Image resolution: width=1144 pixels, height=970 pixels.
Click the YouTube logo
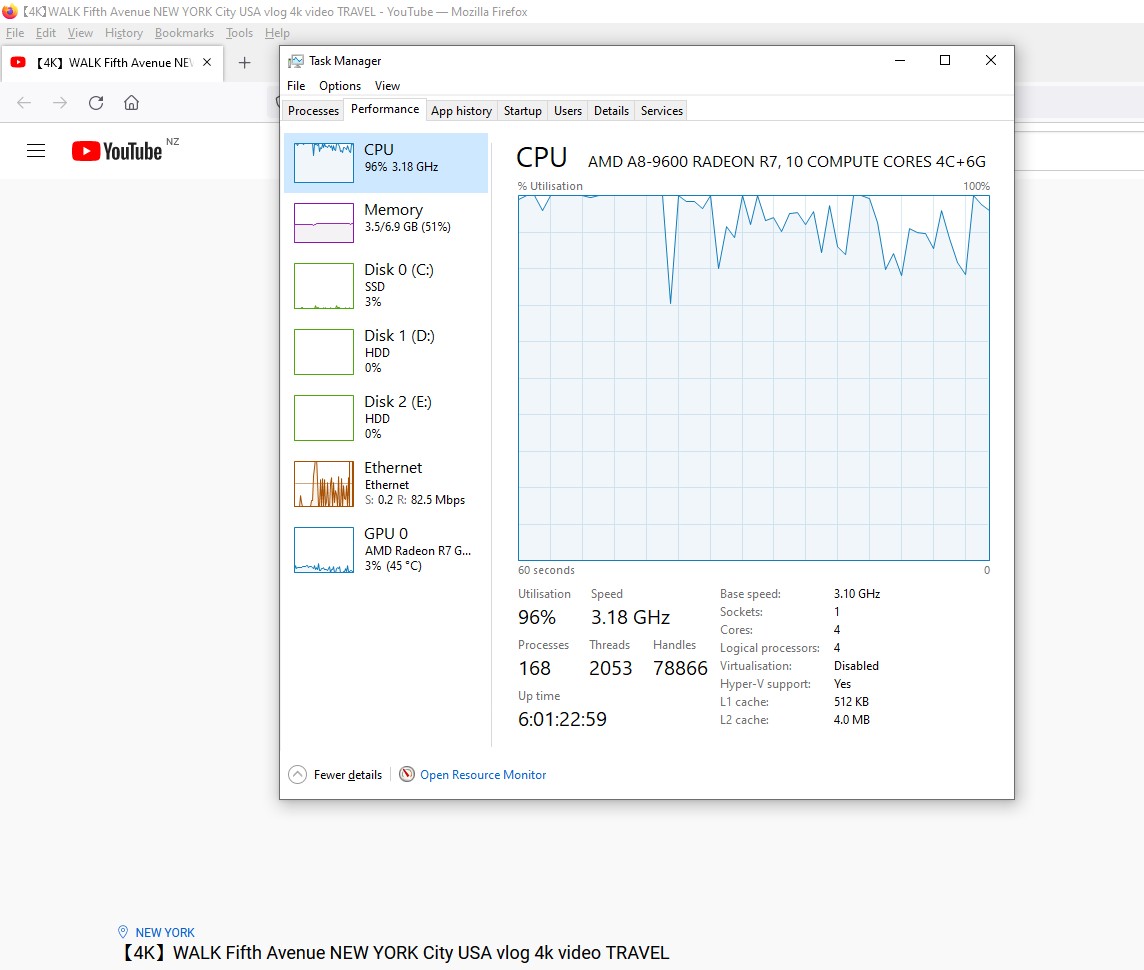click(x=117, y=151)
